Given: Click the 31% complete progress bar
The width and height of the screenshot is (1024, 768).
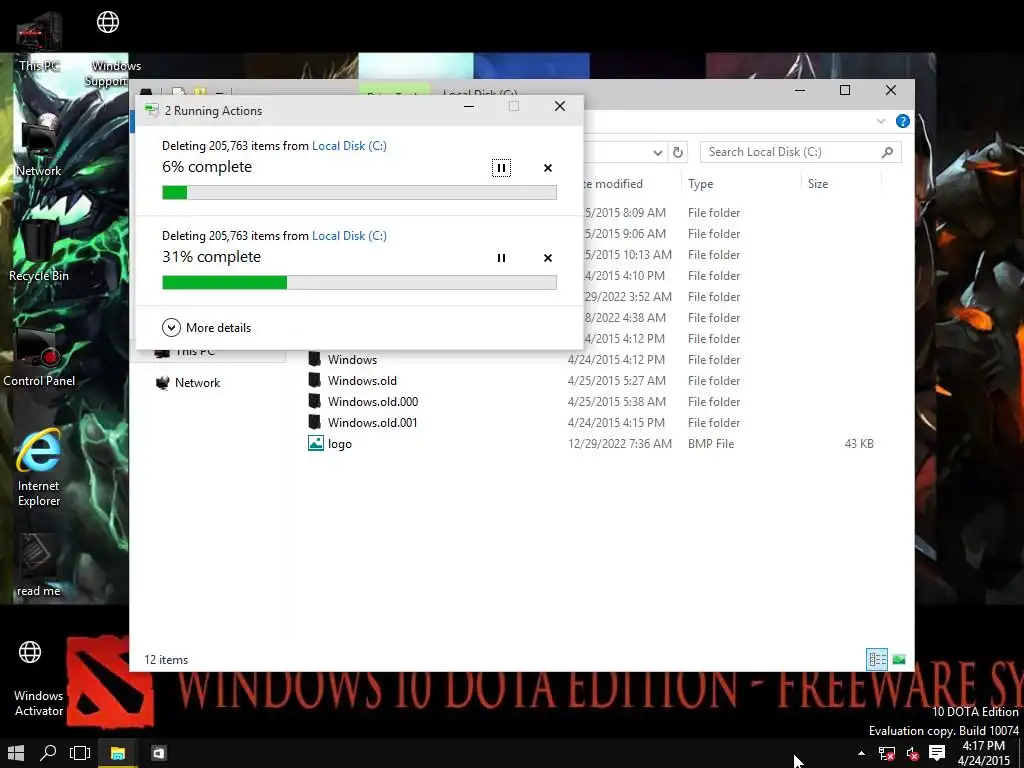Looking at the screenshot, I should tap(359, 282).
